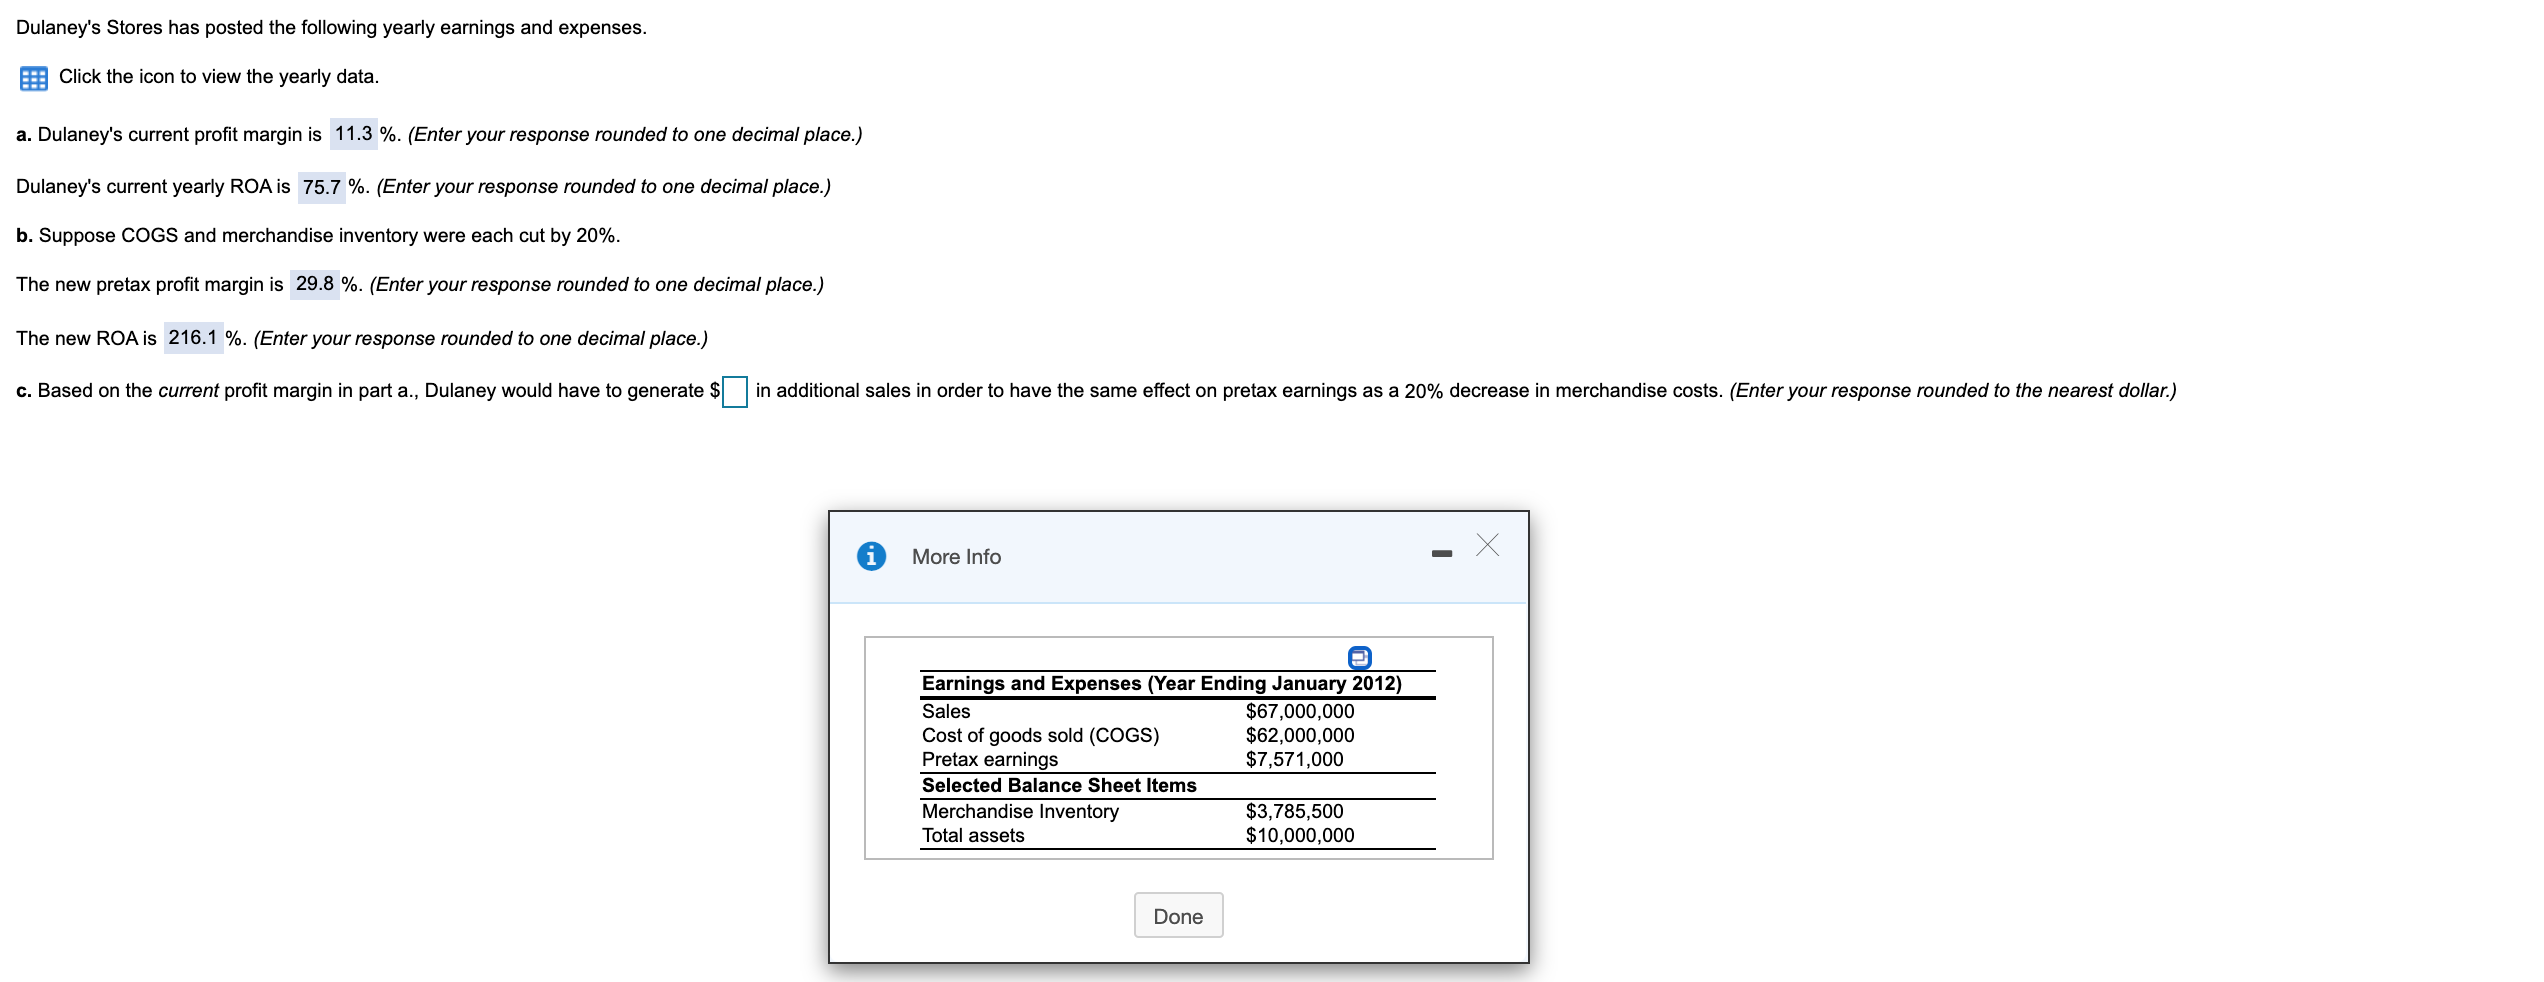Select the current profit margin field 11.3

[x=354, y=134]
